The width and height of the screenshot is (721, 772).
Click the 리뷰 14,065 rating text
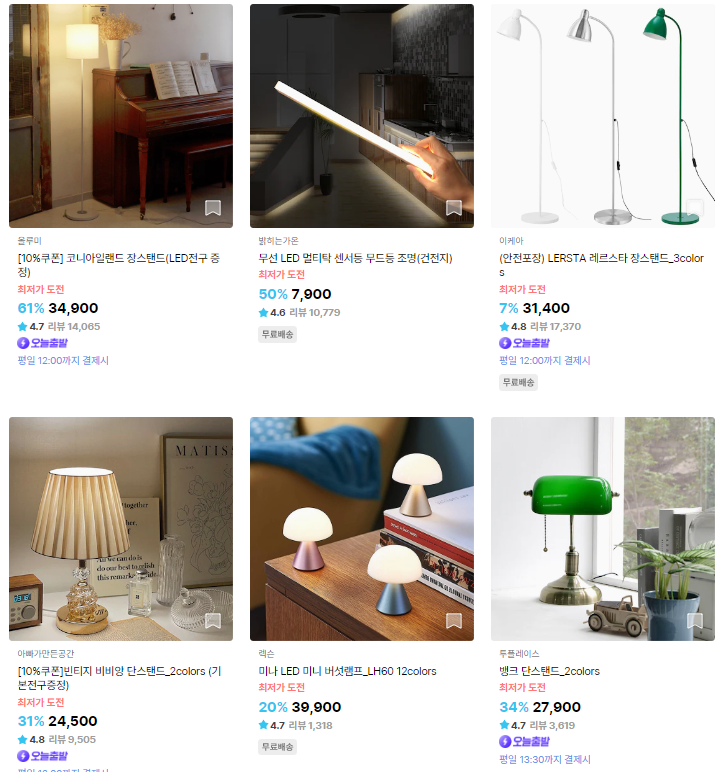click(74, 326)
